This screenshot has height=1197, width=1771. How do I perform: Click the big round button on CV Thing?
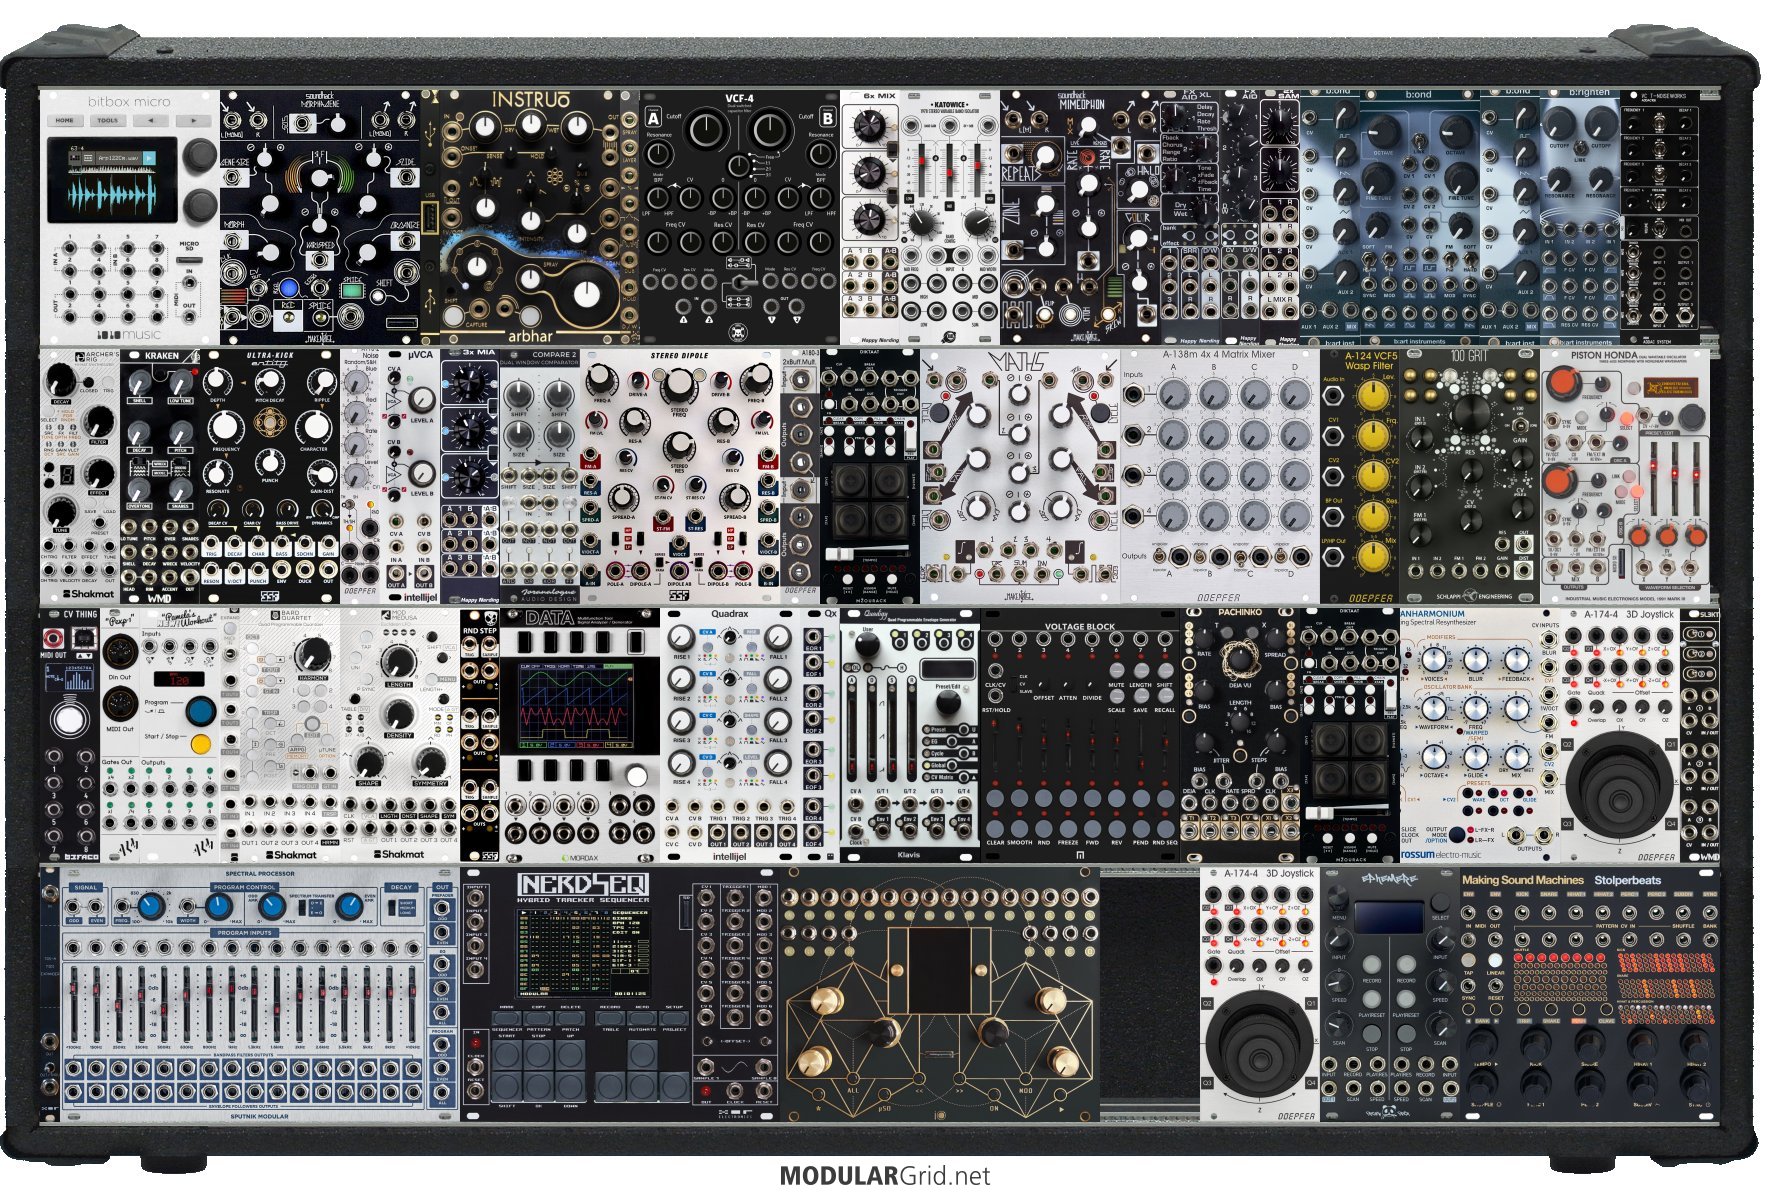pos(69,719)
